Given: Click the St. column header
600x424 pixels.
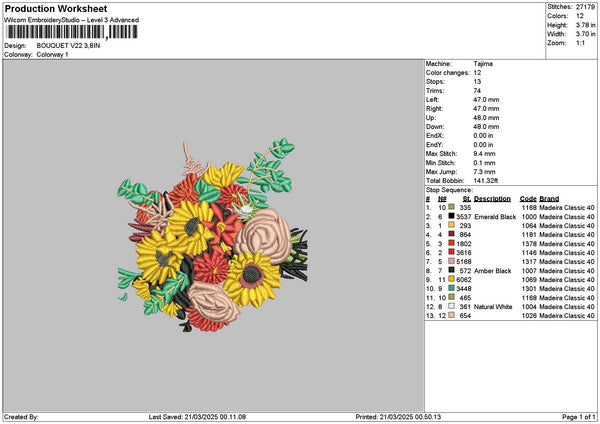Looking at the screenshot, I should [466, 198].
